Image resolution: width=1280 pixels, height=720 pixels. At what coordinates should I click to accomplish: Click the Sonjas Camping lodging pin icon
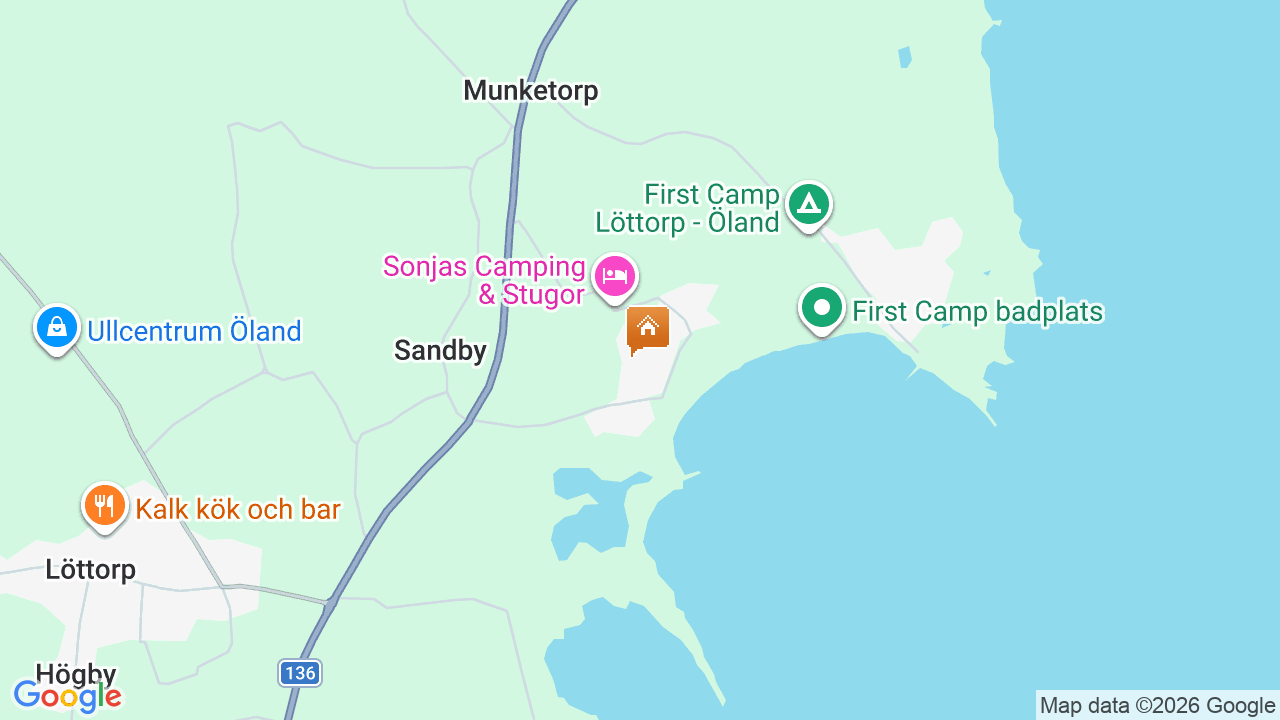coord(615,277)
